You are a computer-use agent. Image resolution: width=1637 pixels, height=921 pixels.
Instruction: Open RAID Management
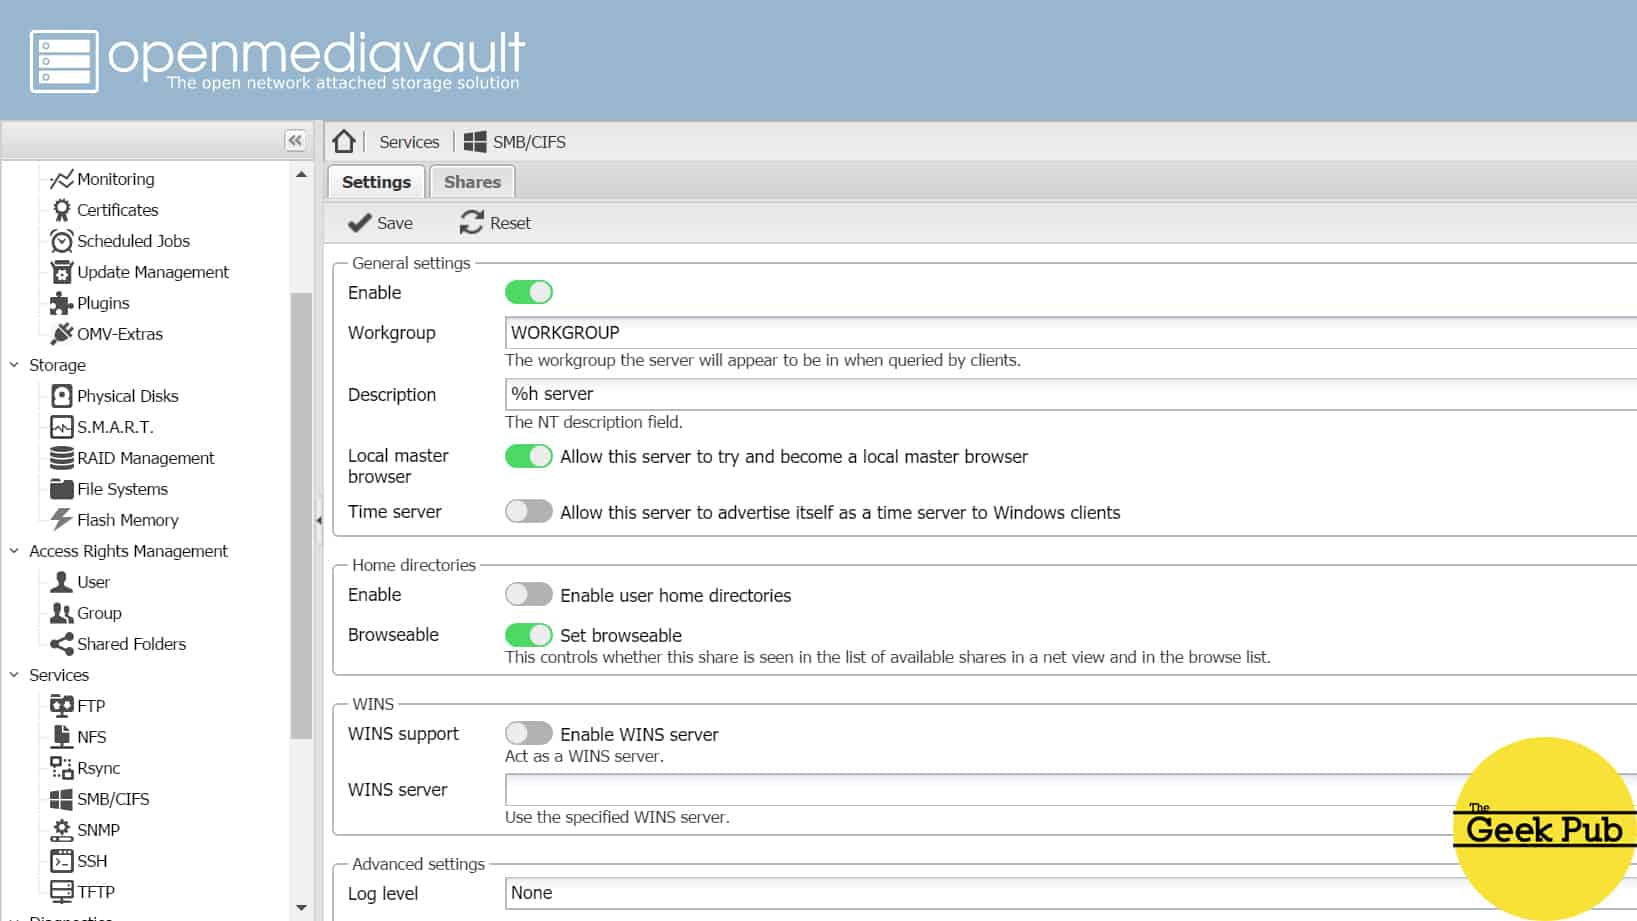(x=133, y=458)
